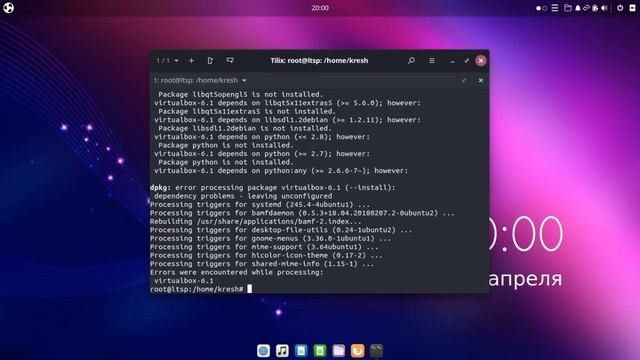This screenshot has width=640, height=360.
Task: Click 'Processing triggers for systemd (245.4-4ubuntu1)' line
Action: [x=260, y=204]
